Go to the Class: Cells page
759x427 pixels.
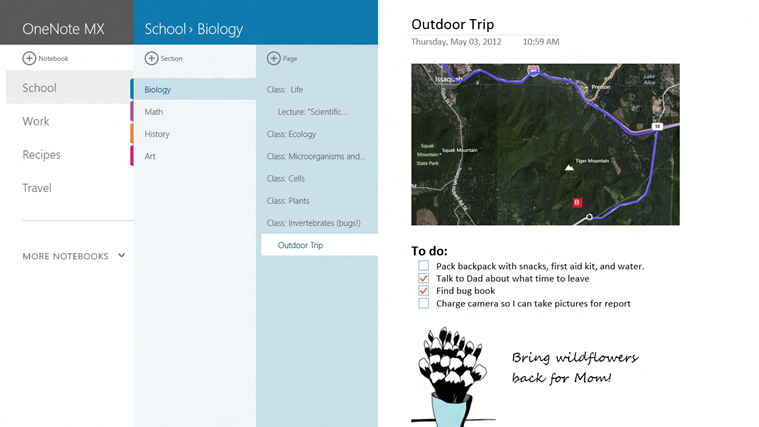point(286,178)
